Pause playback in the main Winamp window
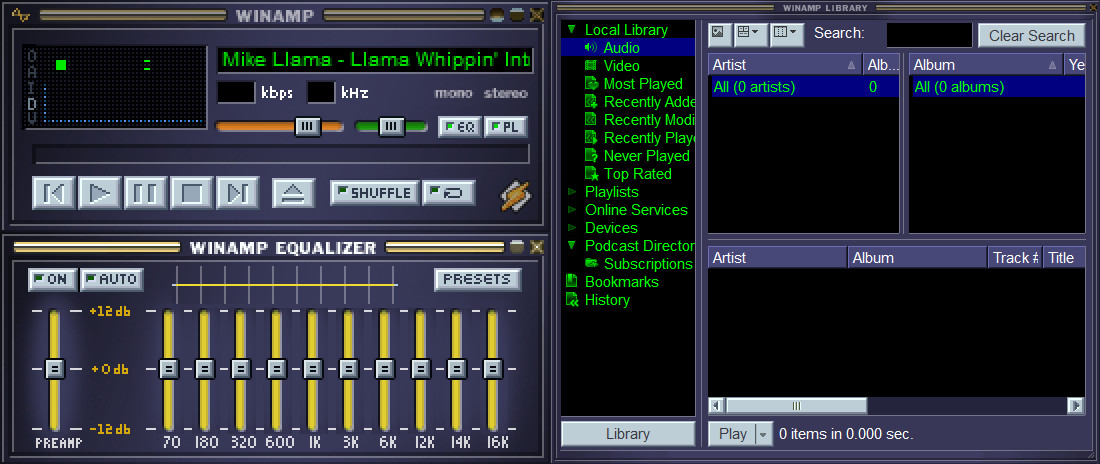The height and width of the screenshot is (464, 1100). [x=145, y=193]
